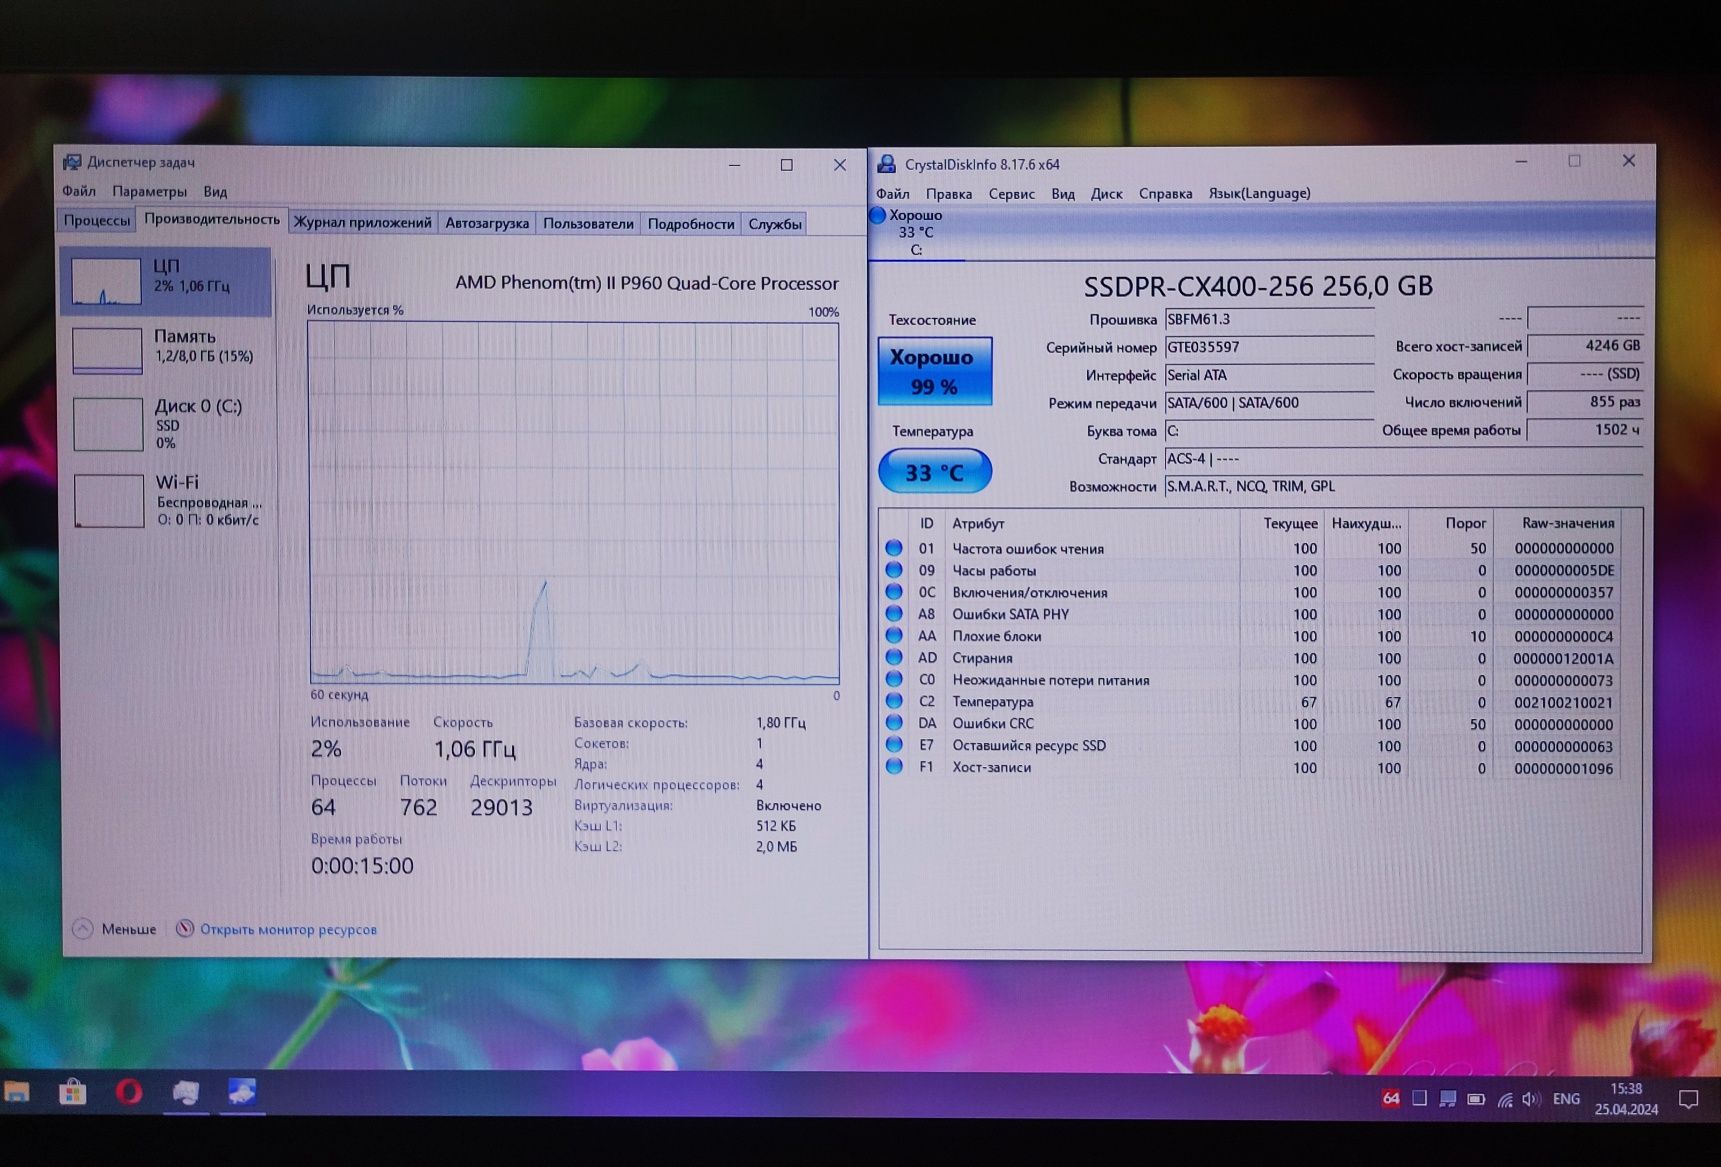Viewport: 1721px width, 1167px height.
Task: Select the ЦП performance sidebar item
Action: coord(166,281)
